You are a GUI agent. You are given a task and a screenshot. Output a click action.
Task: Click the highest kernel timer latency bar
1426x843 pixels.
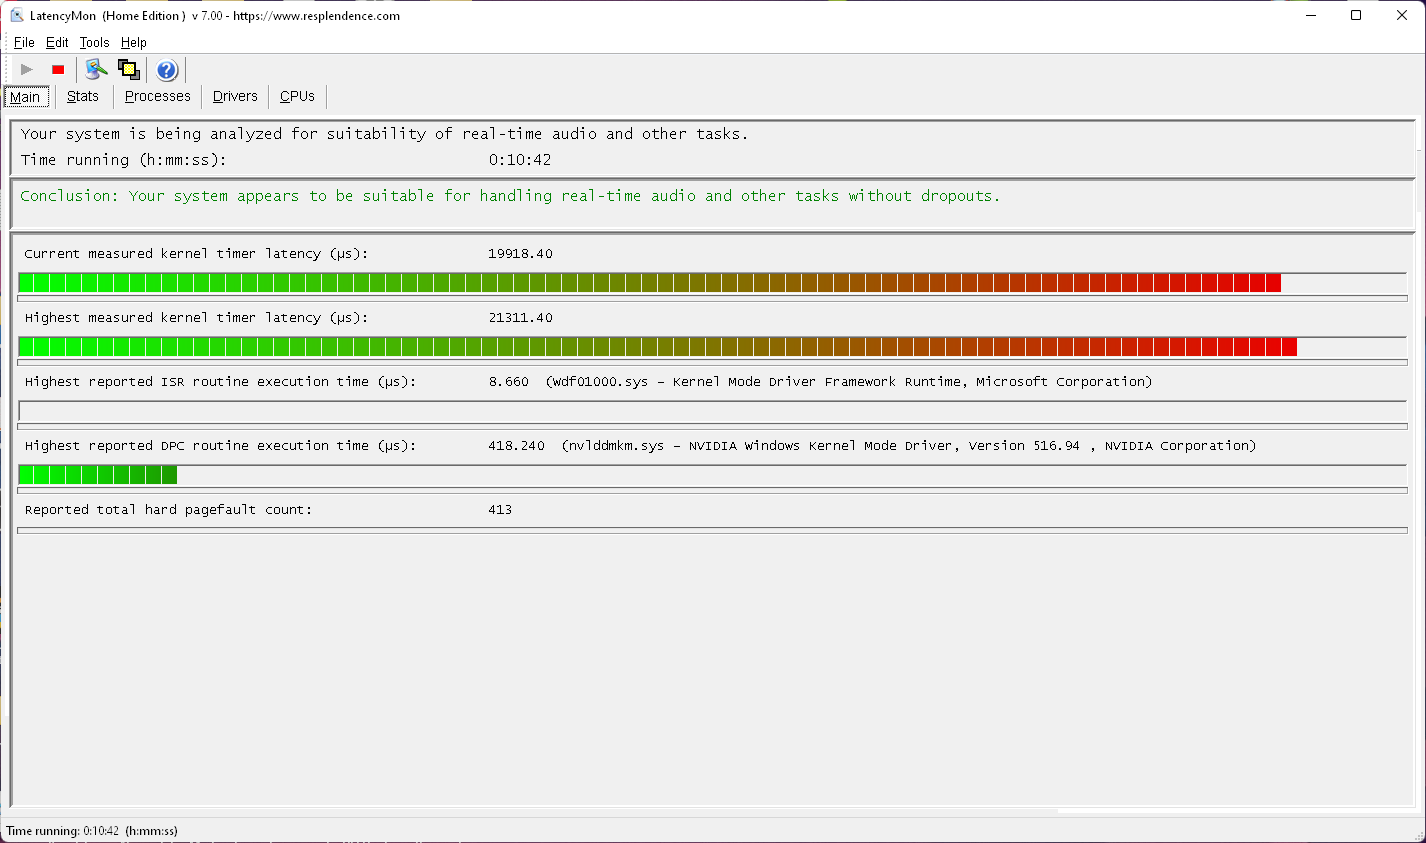[712, 347]
